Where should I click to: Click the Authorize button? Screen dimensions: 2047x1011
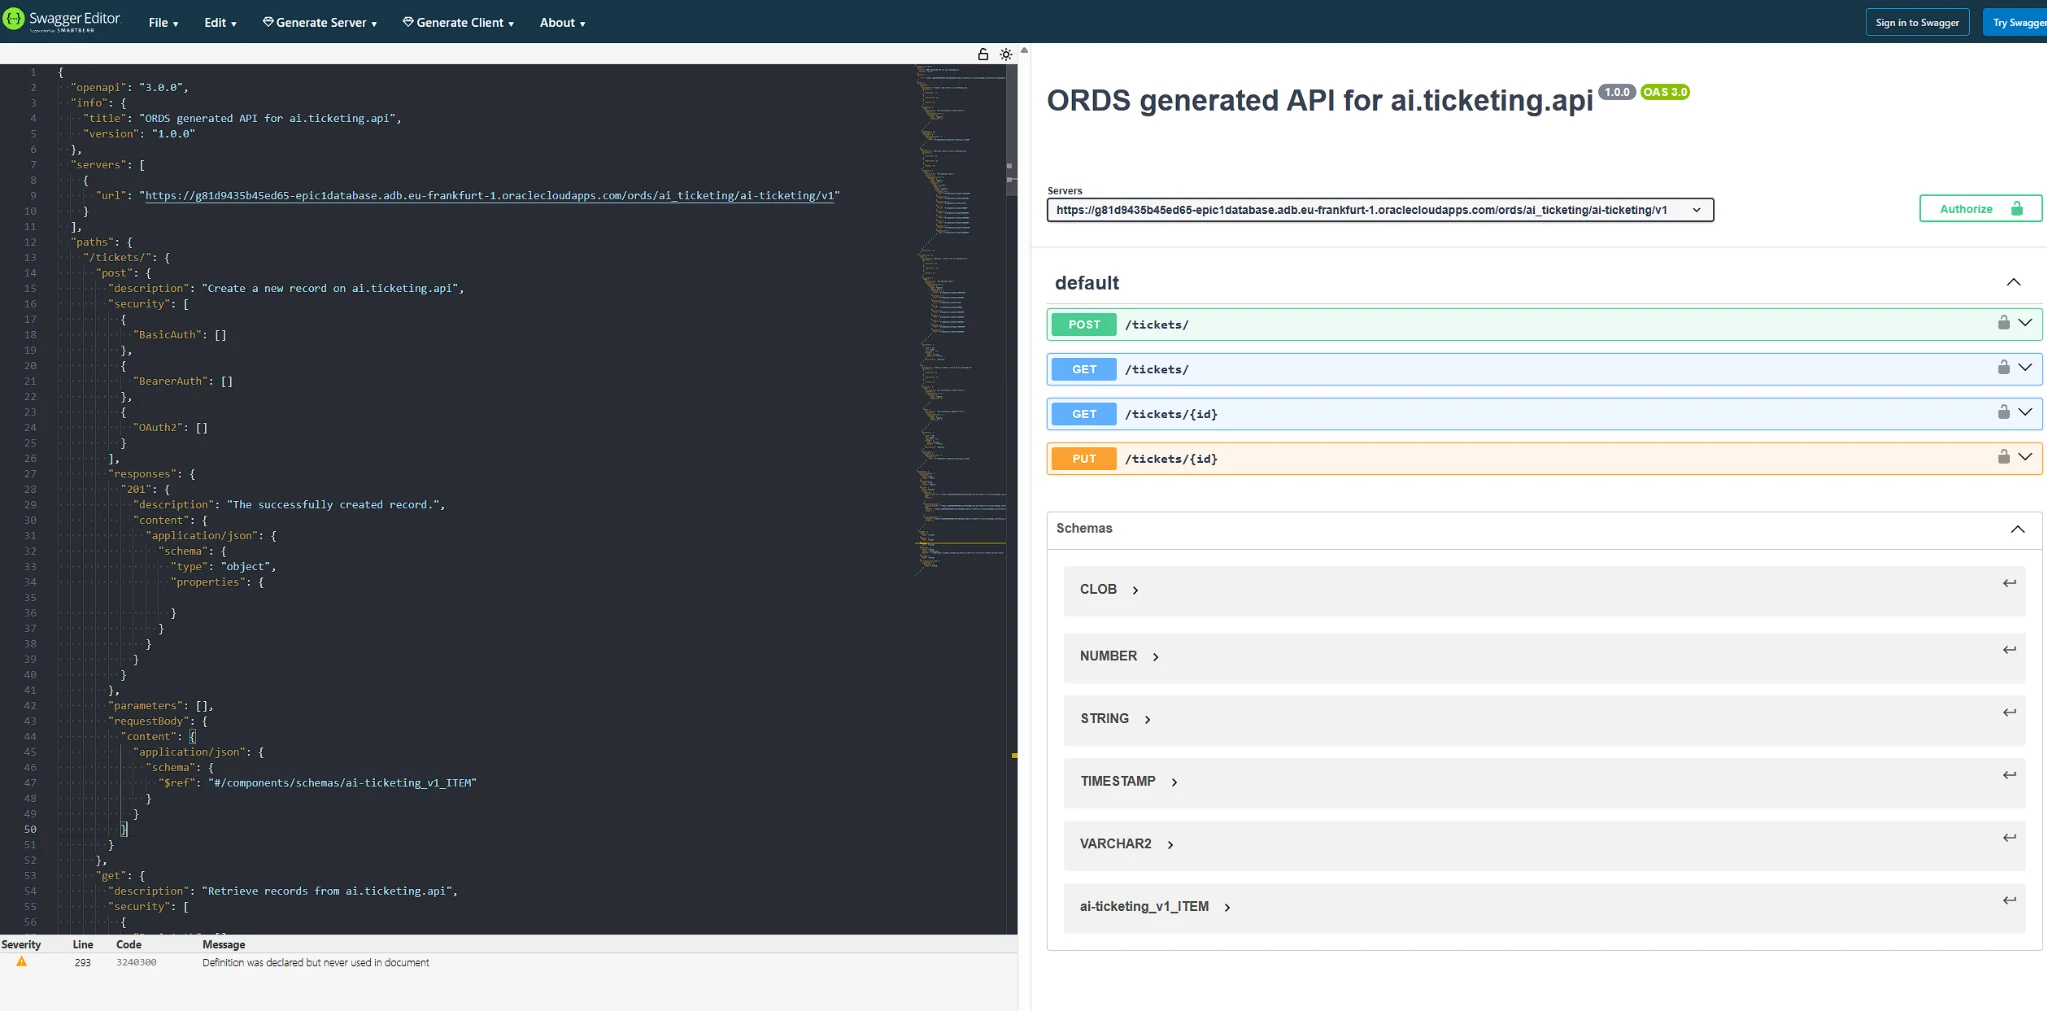pos(1980,209)
